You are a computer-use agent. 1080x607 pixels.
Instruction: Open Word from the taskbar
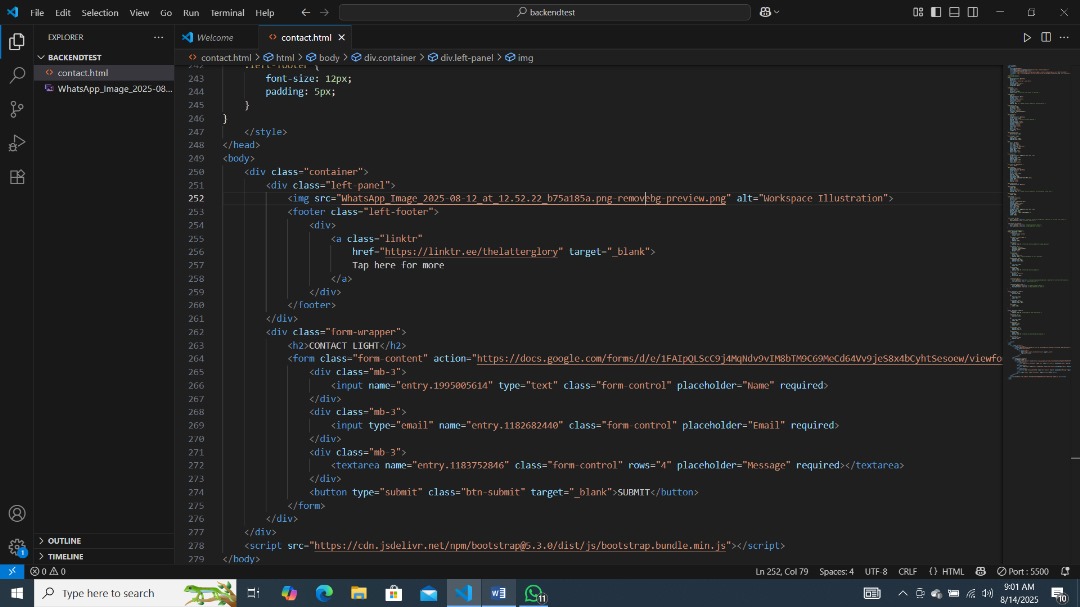499,593
